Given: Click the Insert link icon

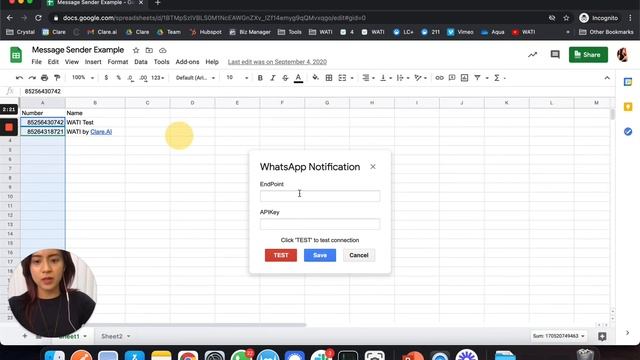Looking at the screenshot, I should (439, 78).
